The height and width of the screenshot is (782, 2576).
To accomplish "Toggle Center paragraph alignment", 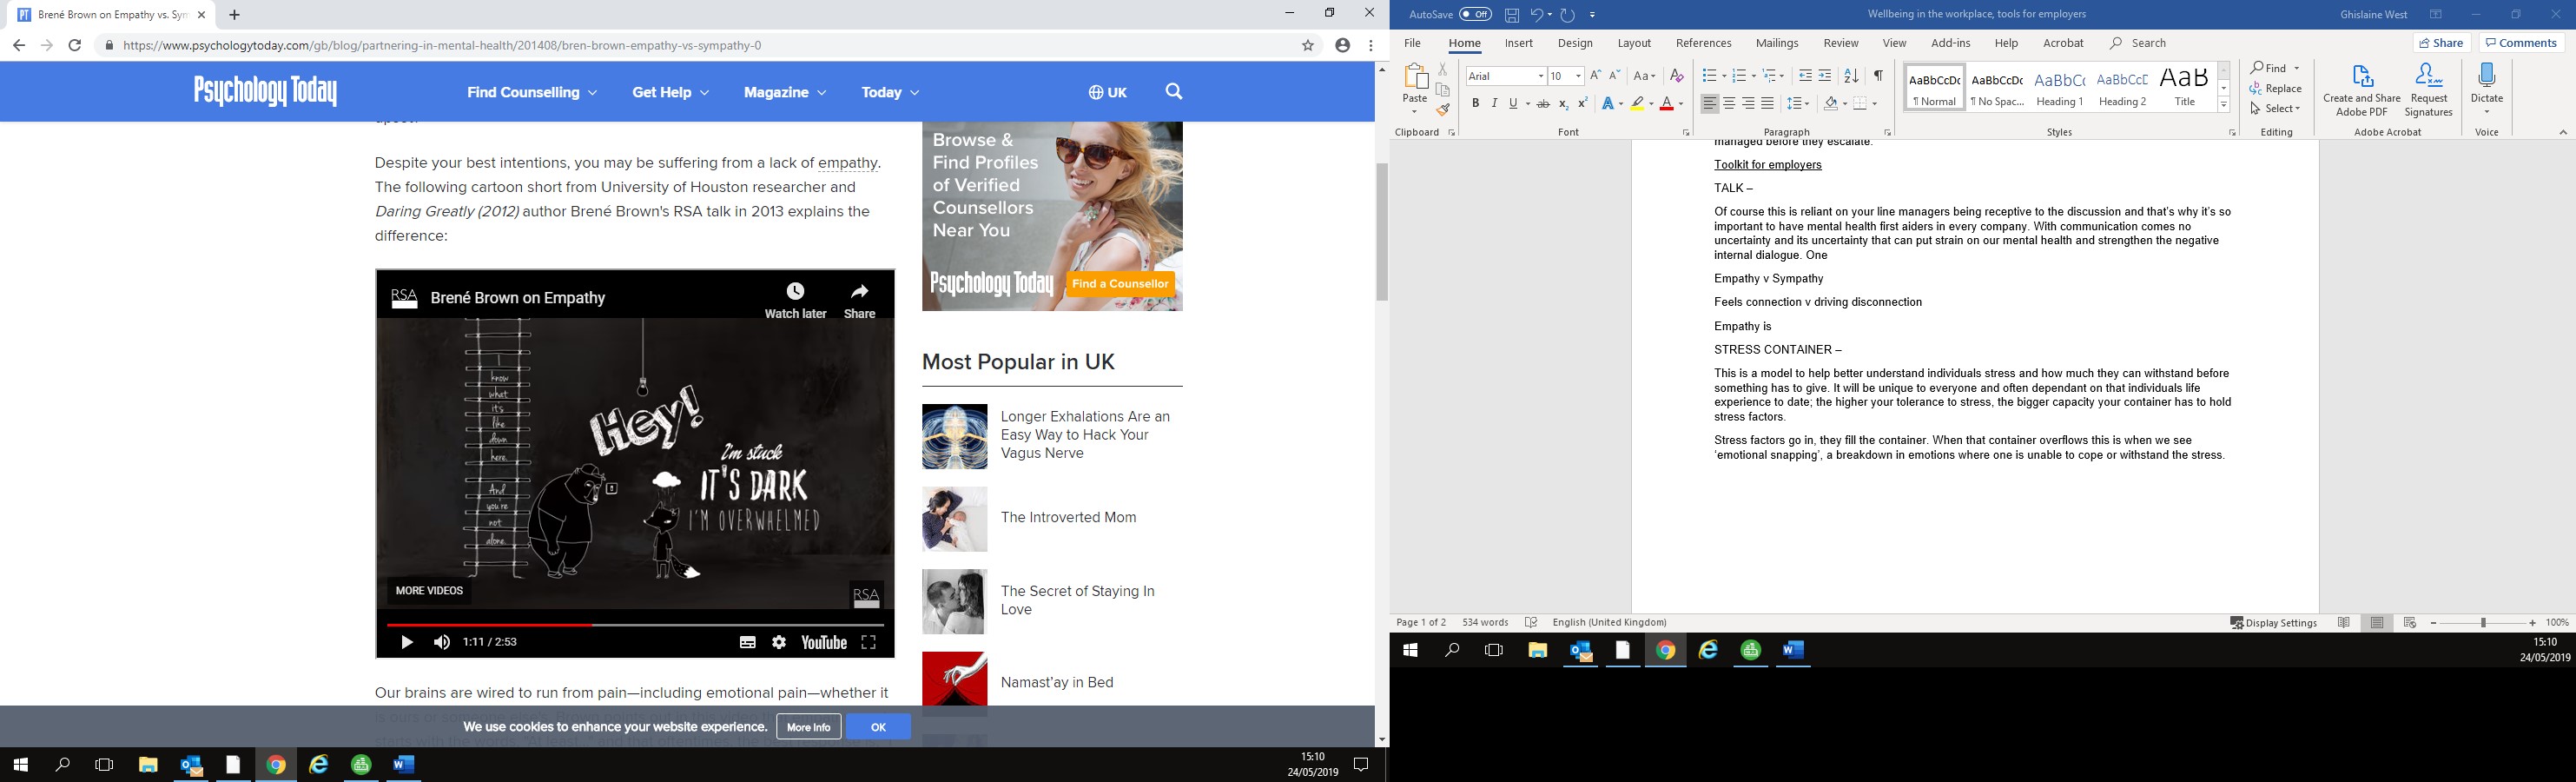I will [x=1729, y=104].
